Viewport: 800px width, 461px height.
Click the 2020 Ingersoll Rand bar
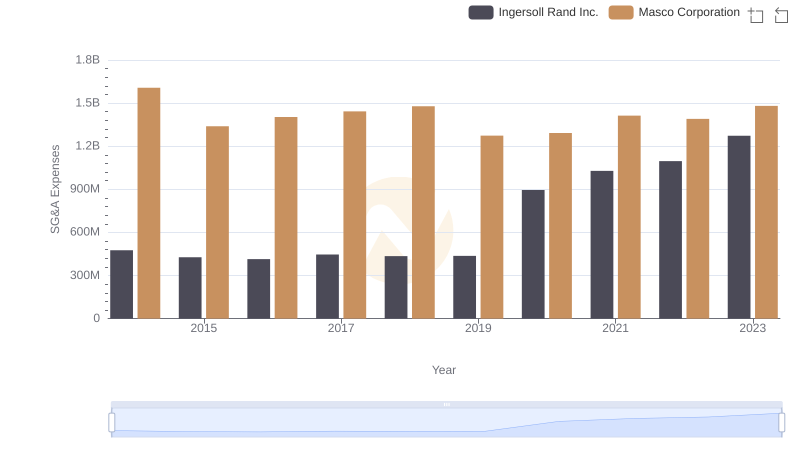(x=533, y=254)
